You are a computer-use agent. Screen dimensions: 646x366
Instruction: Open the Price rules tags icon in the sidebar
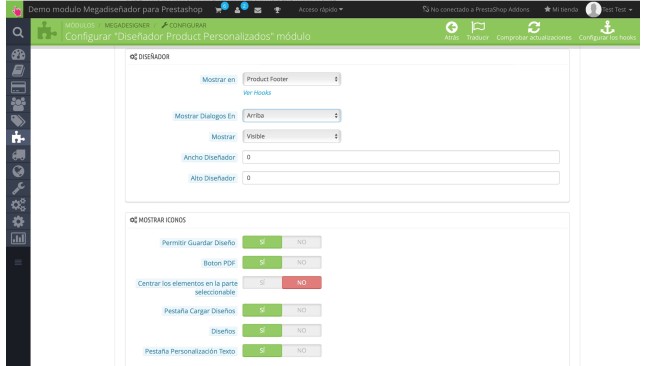(x=18, y=121)
